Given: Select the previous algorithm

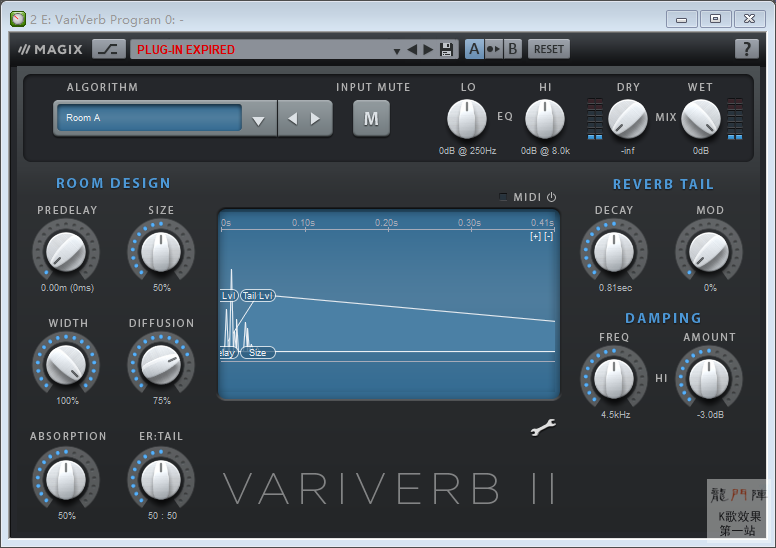Looking at the screenshot, I should [x=292, y=119].
